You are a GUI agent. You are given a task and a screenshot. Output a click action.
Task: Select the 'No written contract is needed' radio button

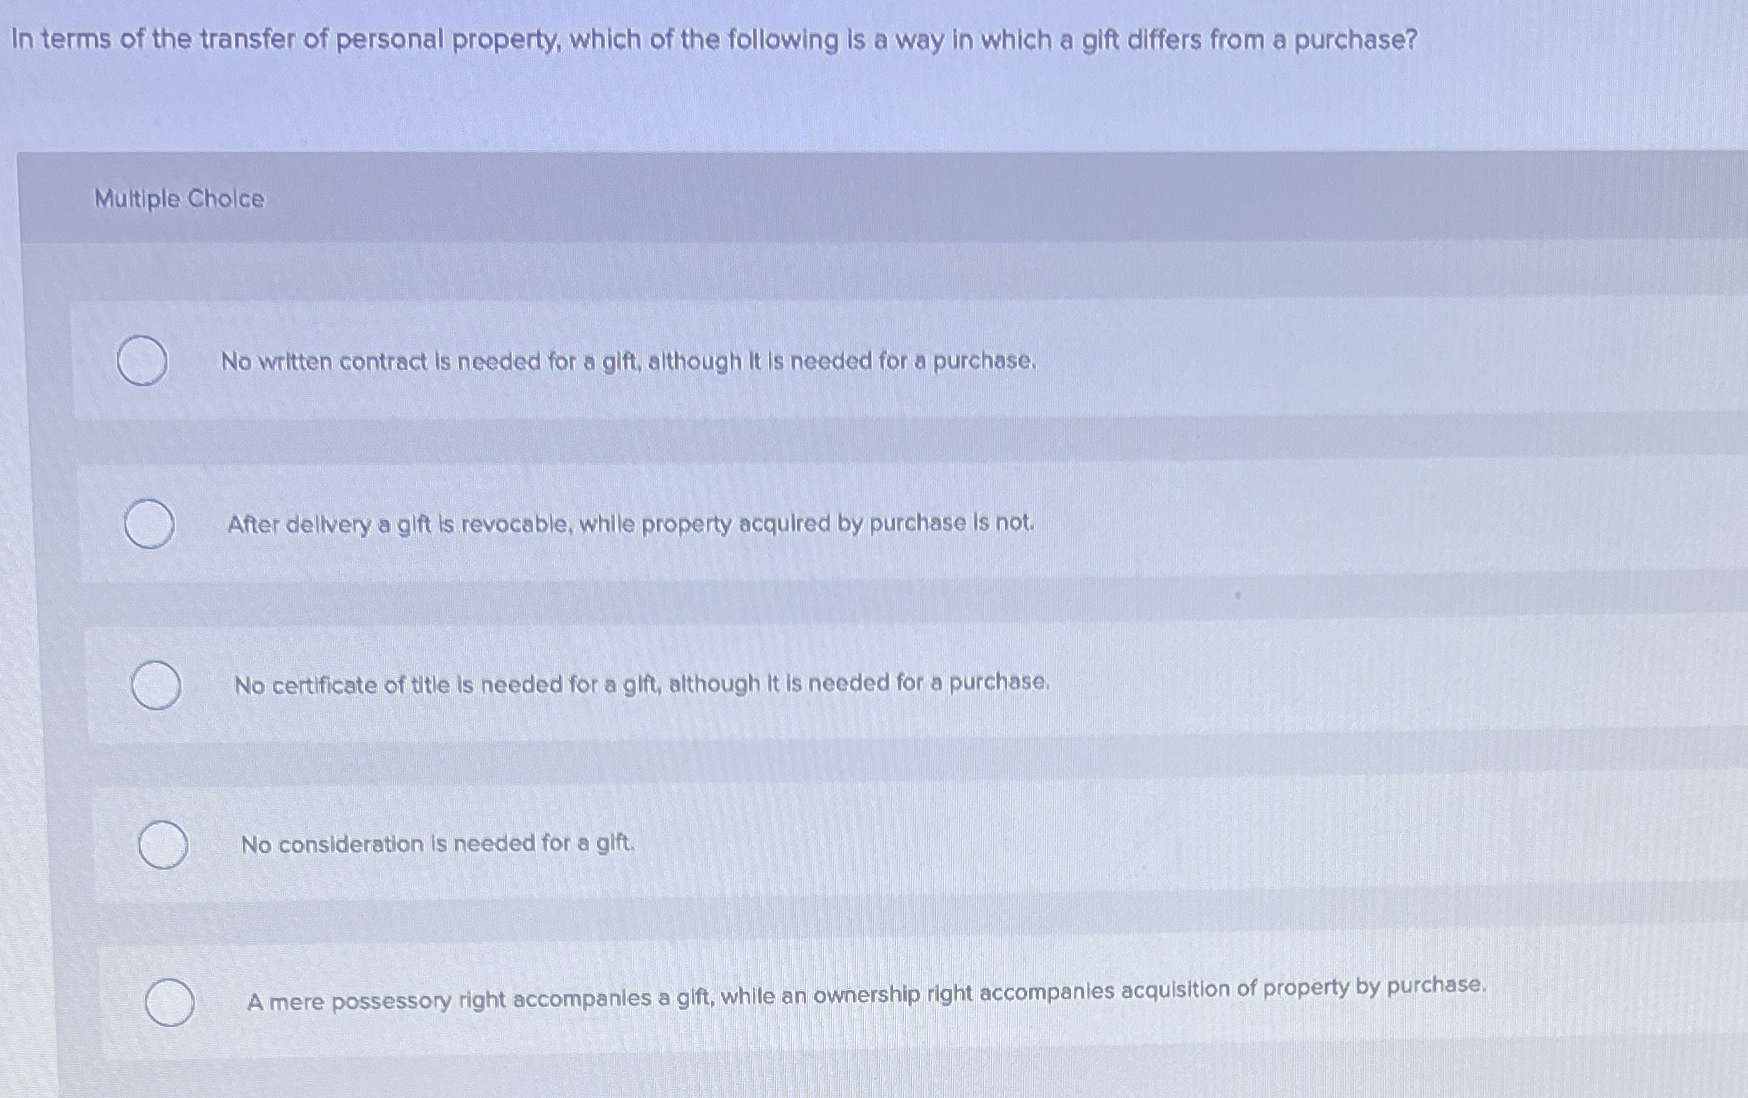(x=142, y=362)
